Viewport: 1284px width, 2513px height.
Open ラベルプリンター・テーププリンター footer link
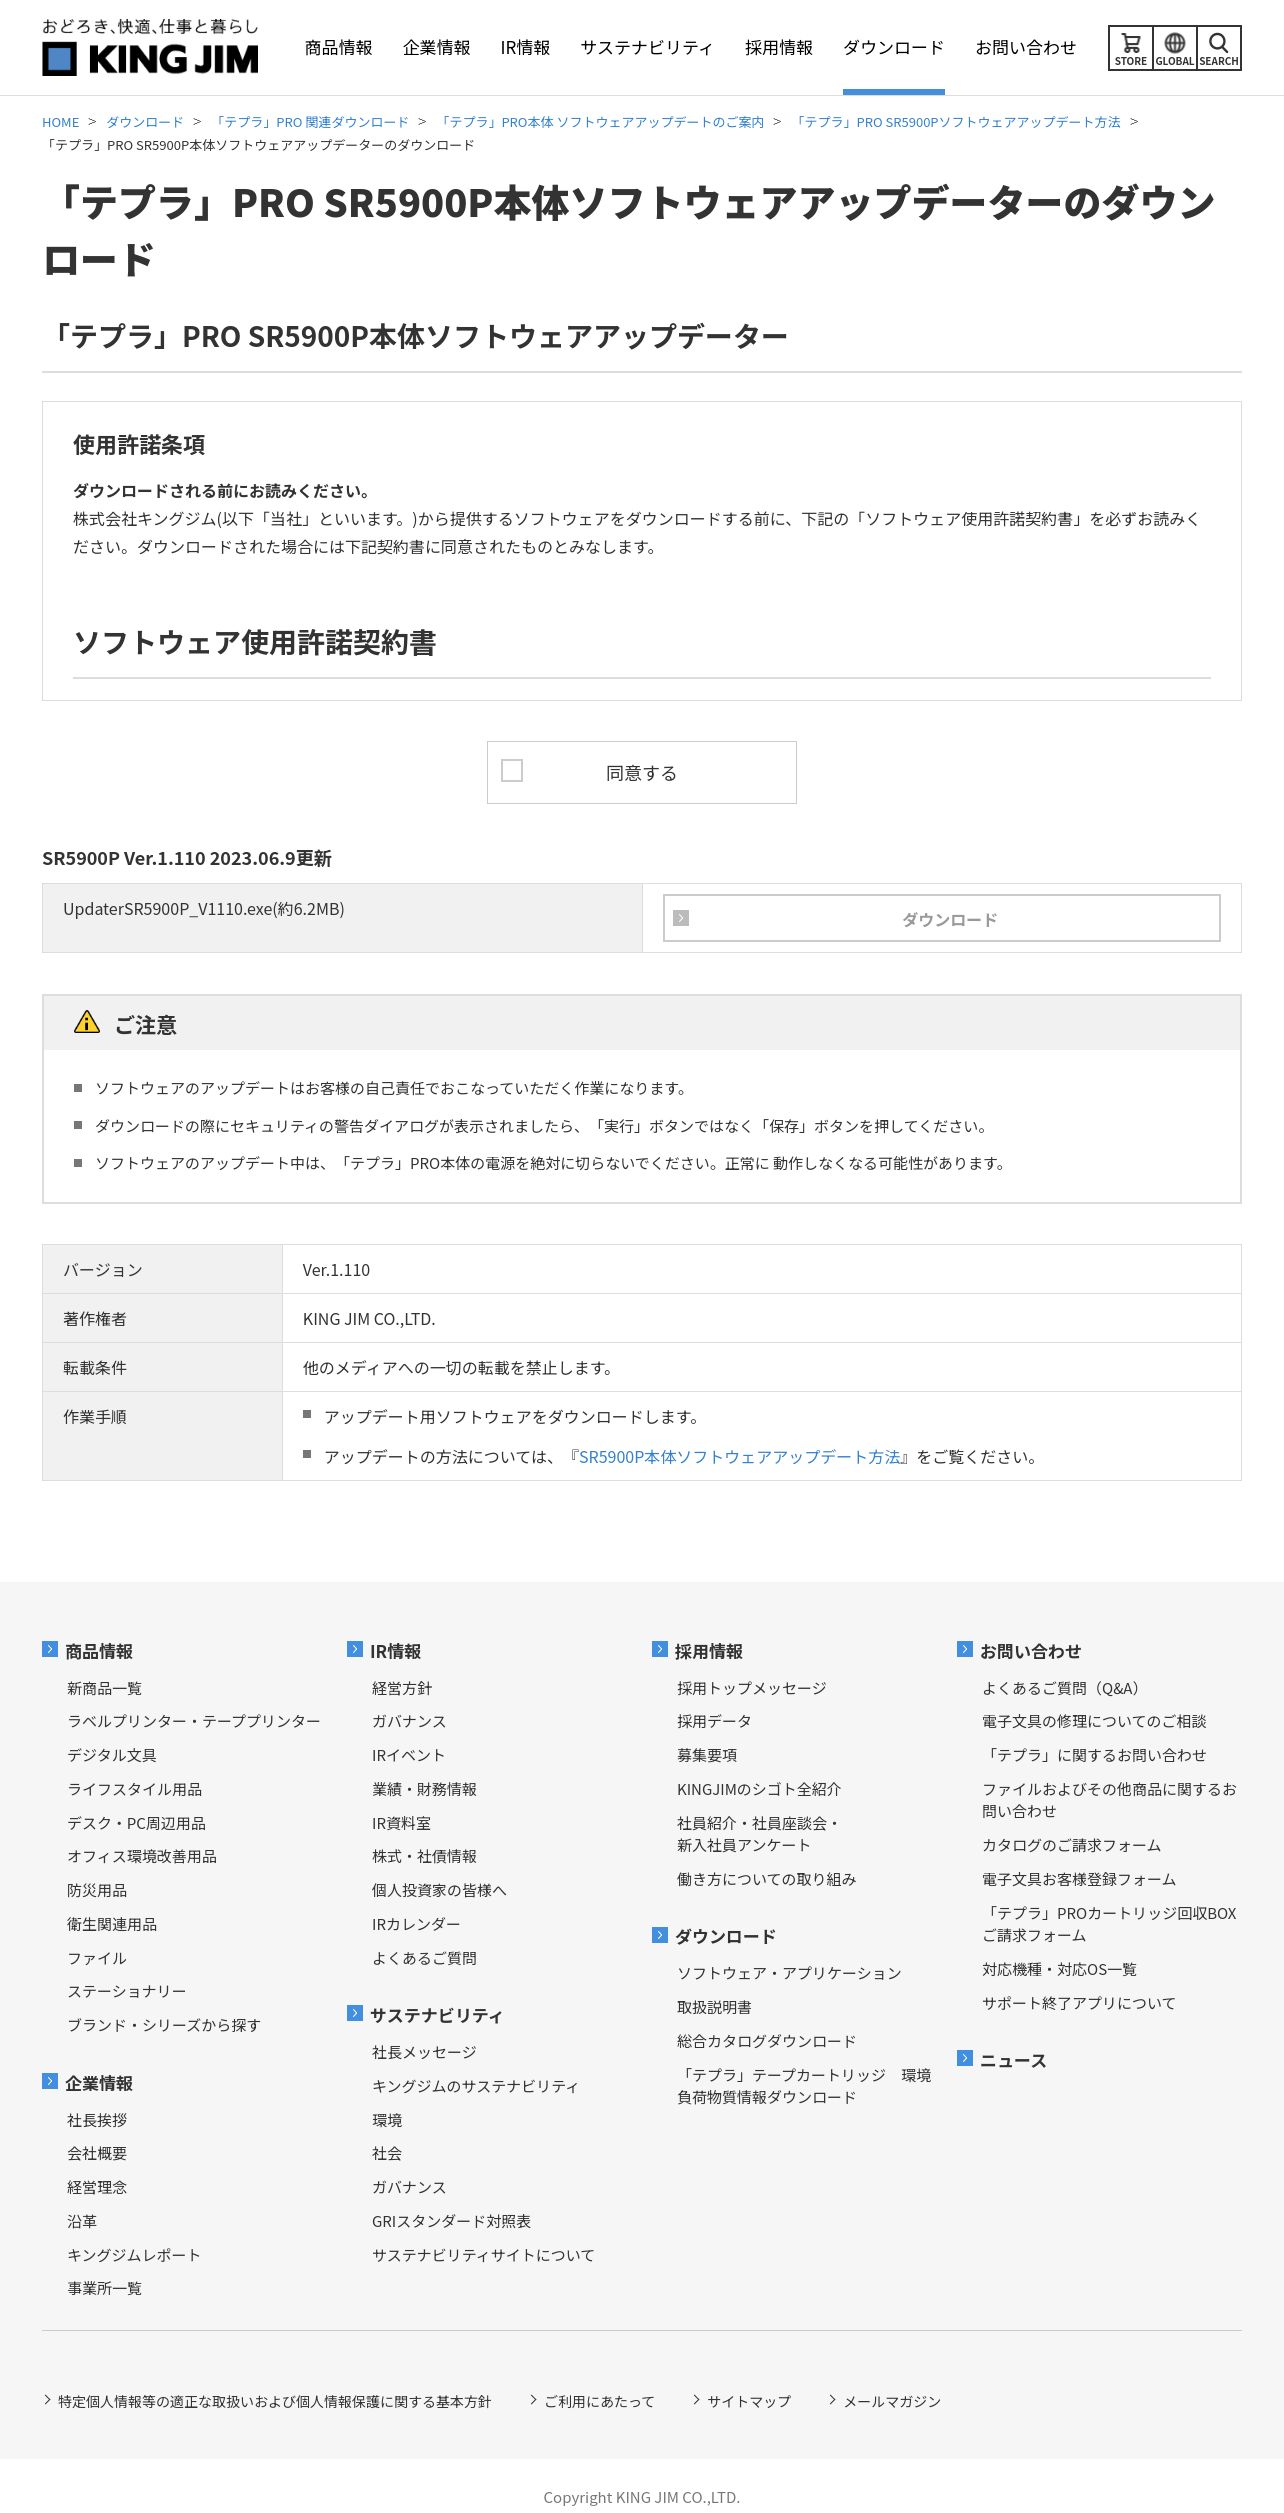(x=194, y=1721)
